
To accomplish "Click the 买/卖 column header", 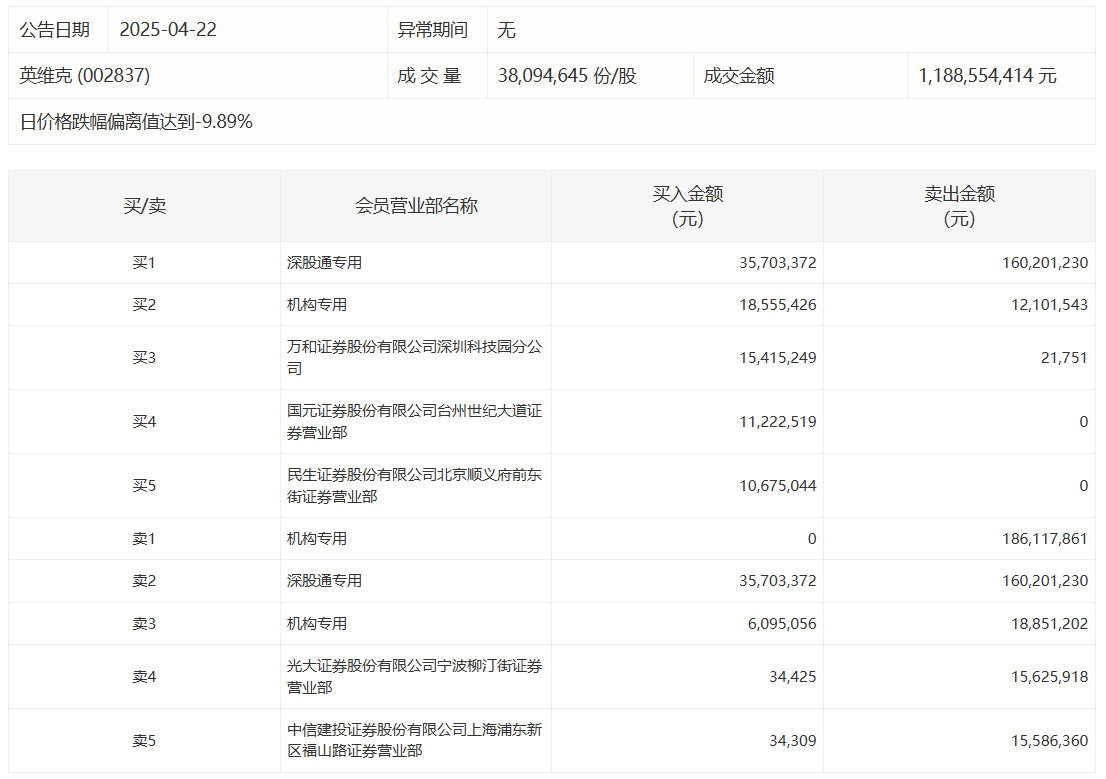I will (x=144, y=206).
